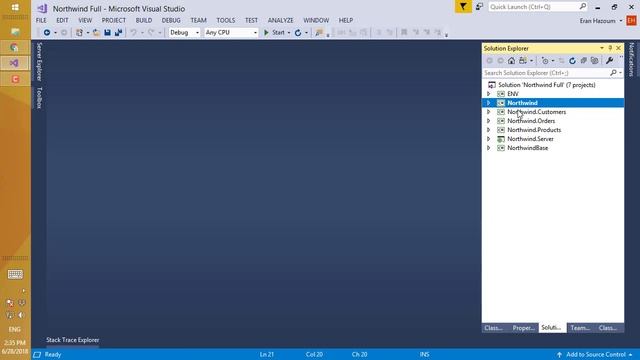Click the yellow notifications filter flag icon
This screenshot has width=640, height=360.
coord(463,7)
